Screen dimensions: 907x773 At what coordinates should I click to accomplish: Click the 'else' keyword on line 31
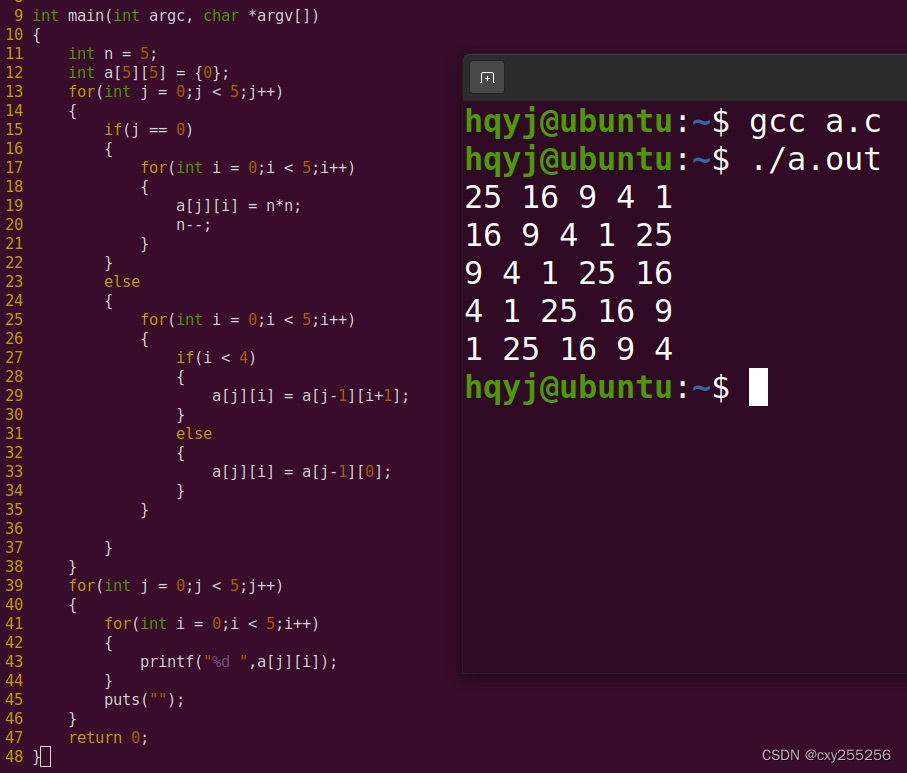194,434
